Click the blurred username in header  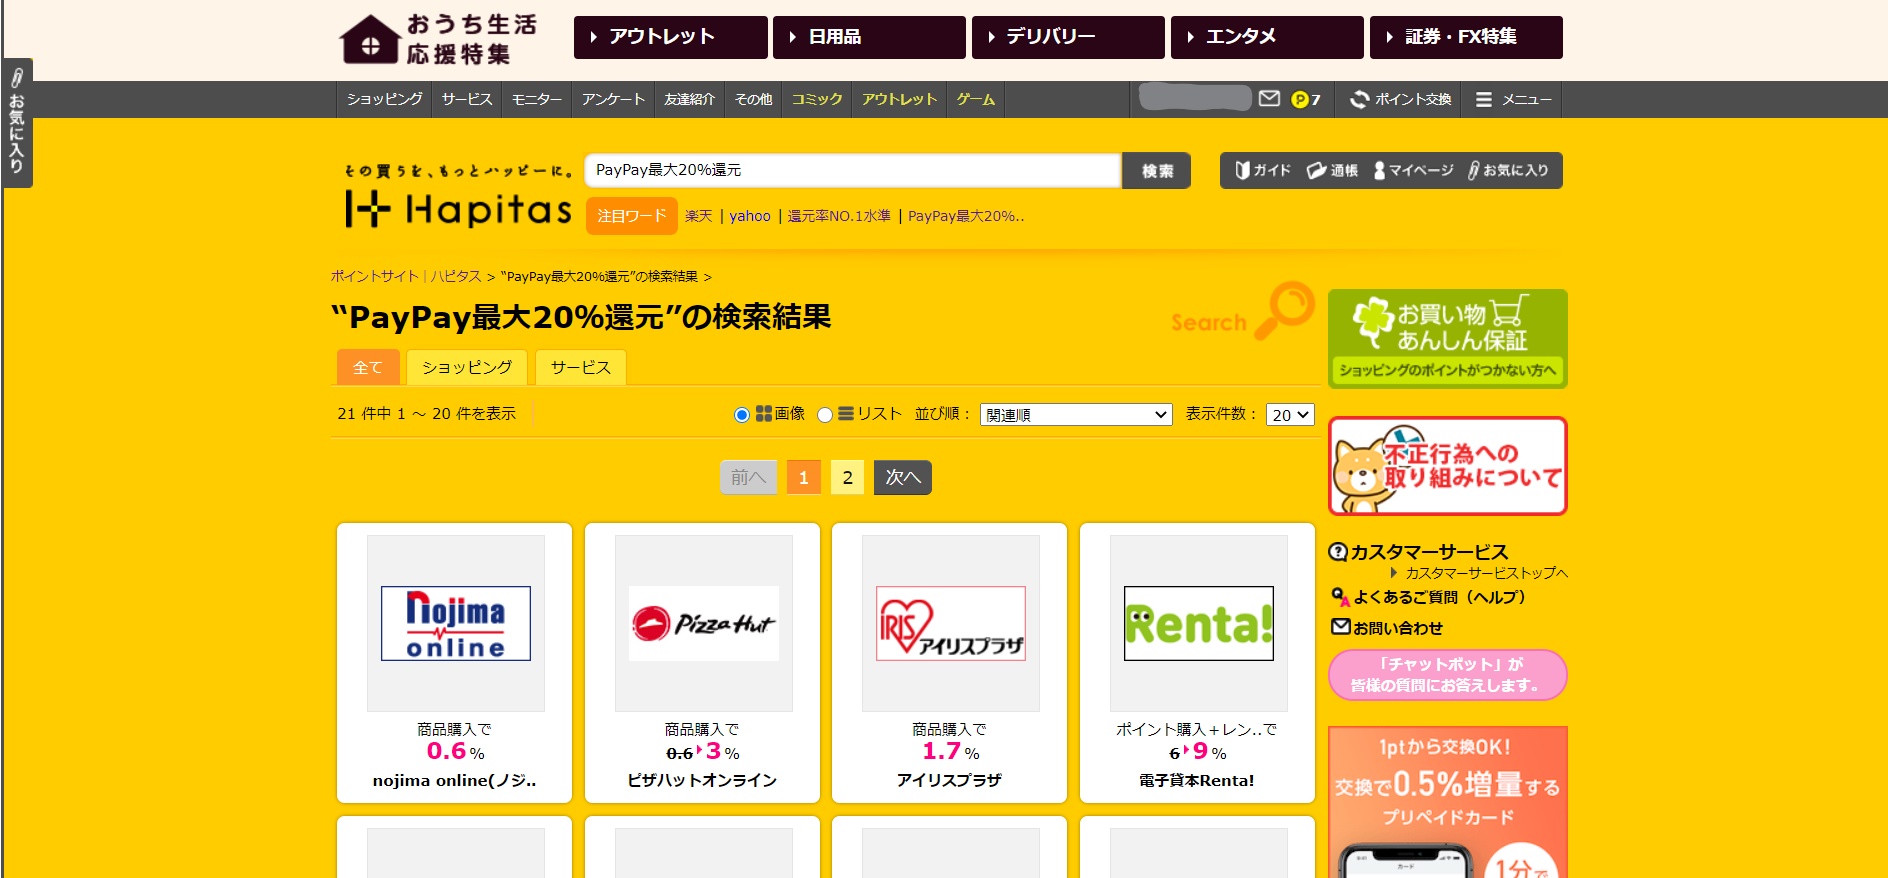1195,98
